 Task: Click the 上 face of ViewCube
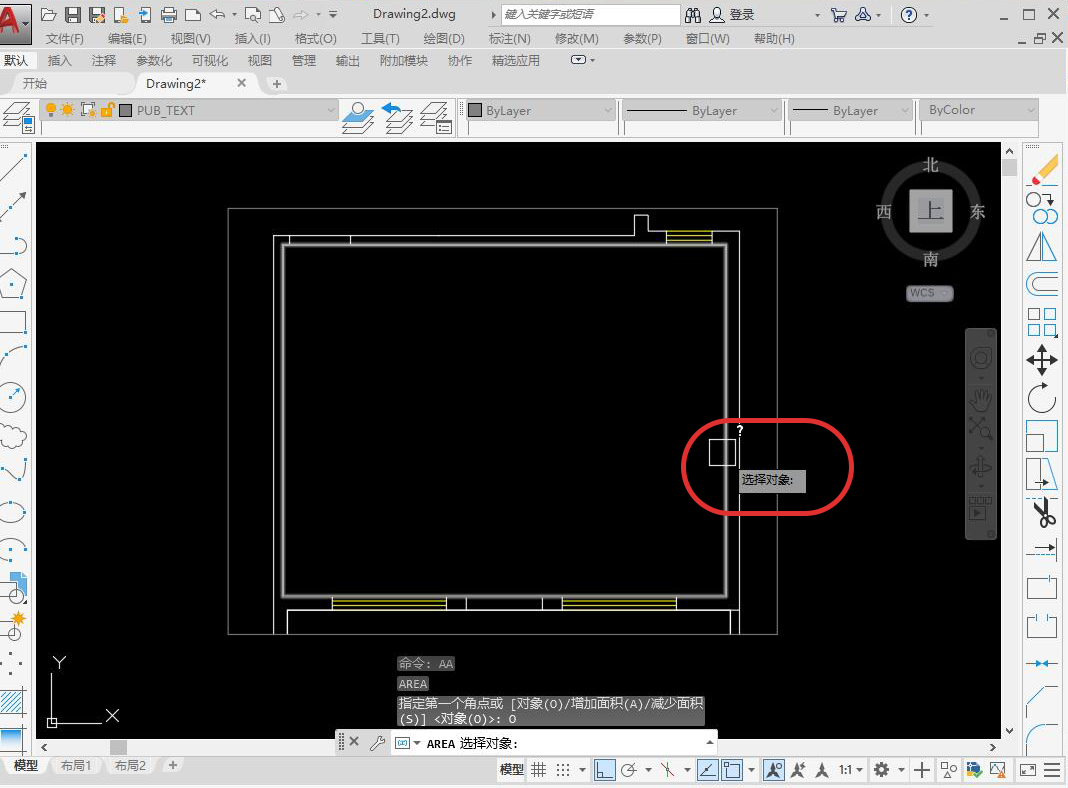[x=930, y=211]
